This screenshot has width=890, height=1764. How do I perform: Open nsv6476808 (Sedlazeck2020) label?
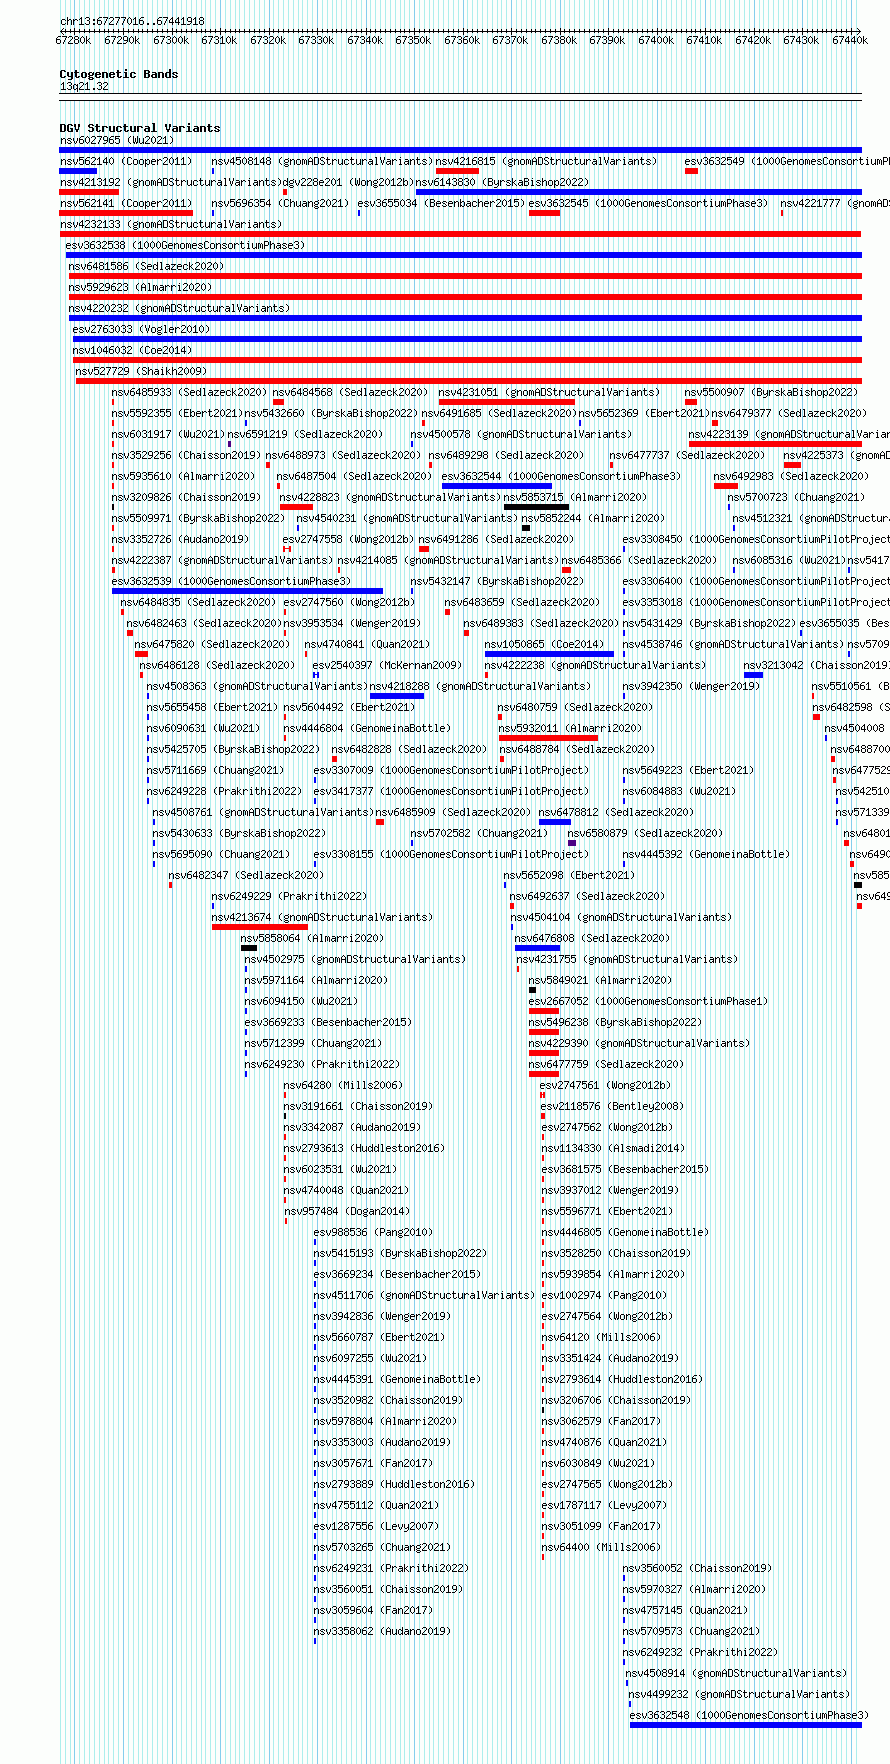(x=594, y=938)
